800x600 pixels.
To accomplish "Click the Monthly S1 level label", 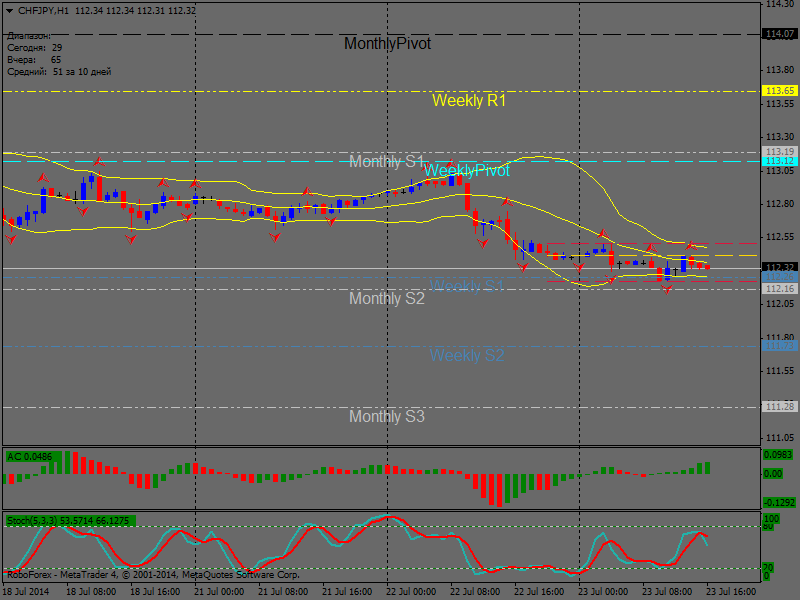I will (386, 162).
